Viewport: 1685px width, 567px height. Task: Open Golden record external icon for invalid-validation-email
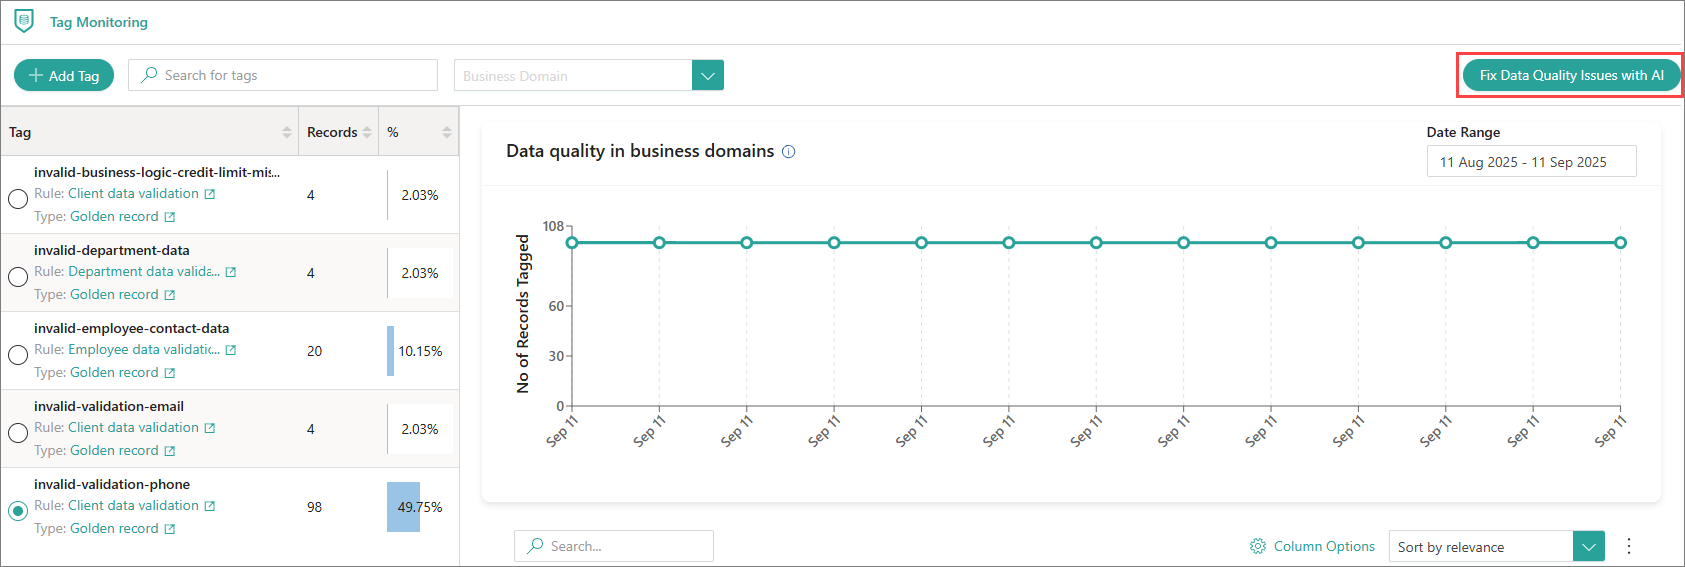click(x=170, y=451)
